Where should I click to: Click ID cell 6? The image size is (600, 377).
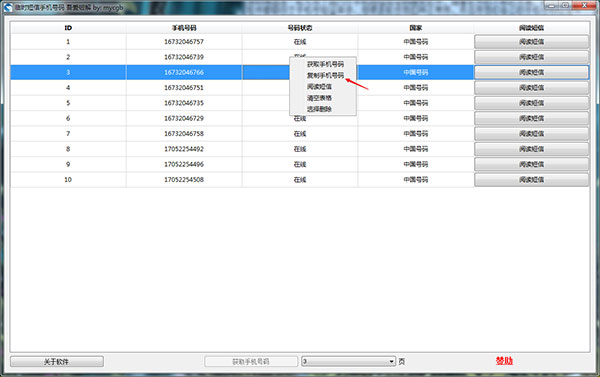point(68,118)
